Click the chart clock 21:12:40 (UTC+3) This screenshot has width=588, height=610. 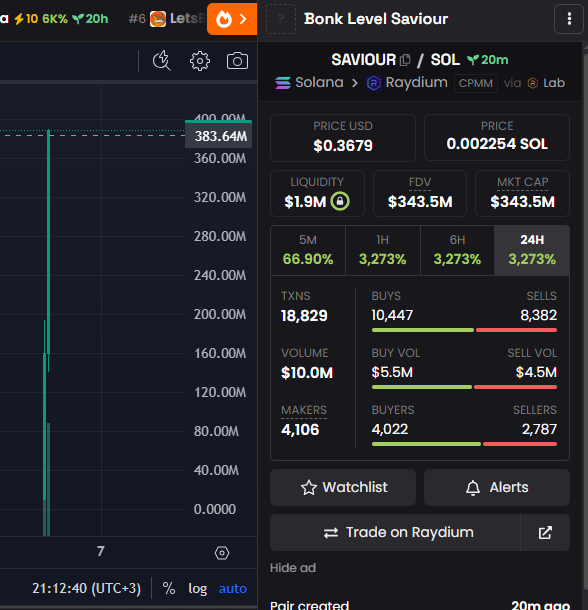pos(86,588)
